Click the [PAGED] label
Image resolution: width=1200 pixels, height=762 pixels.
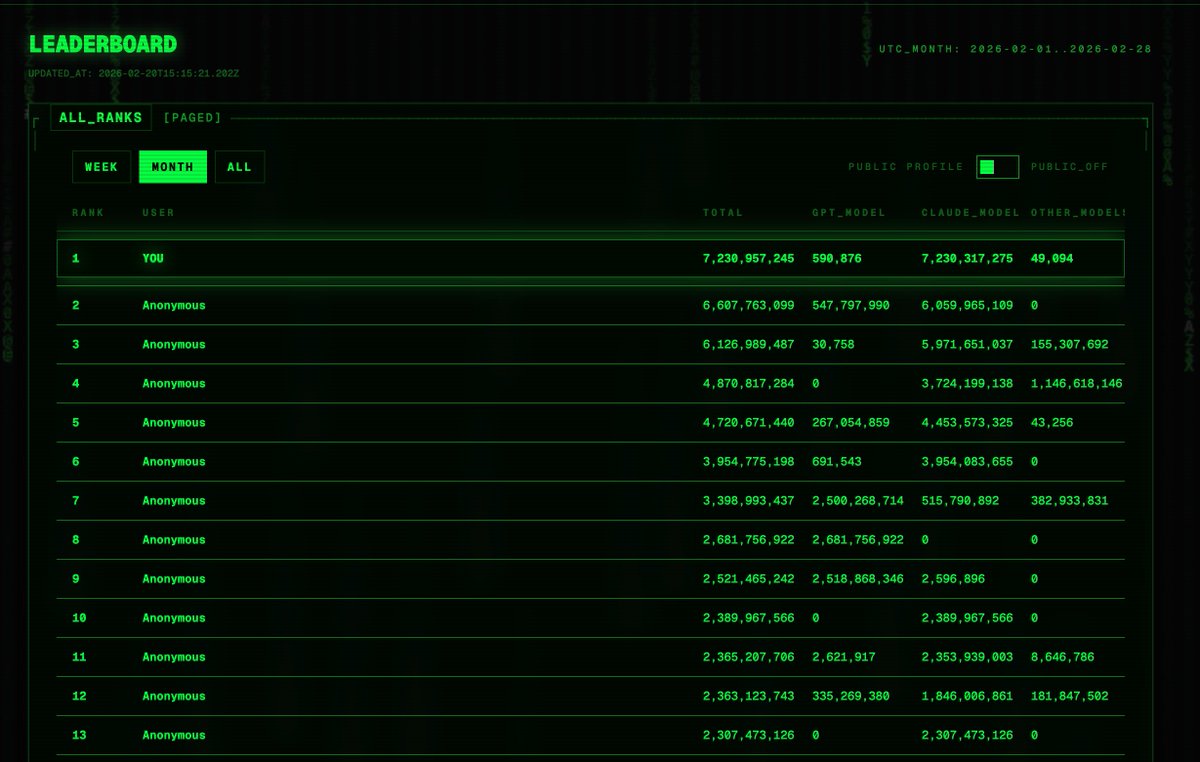click(x=192, y=118)
